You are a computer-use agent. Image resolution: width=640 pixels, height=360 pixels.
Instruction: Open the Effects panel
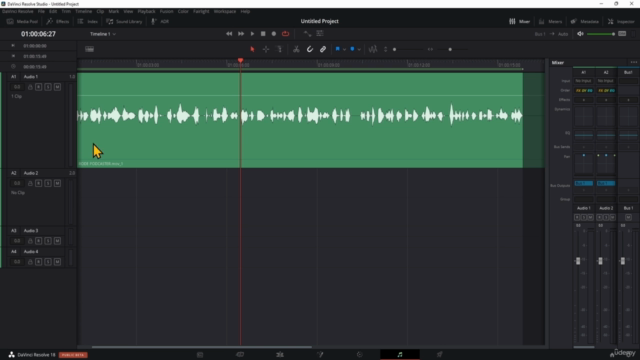(58, 22)
